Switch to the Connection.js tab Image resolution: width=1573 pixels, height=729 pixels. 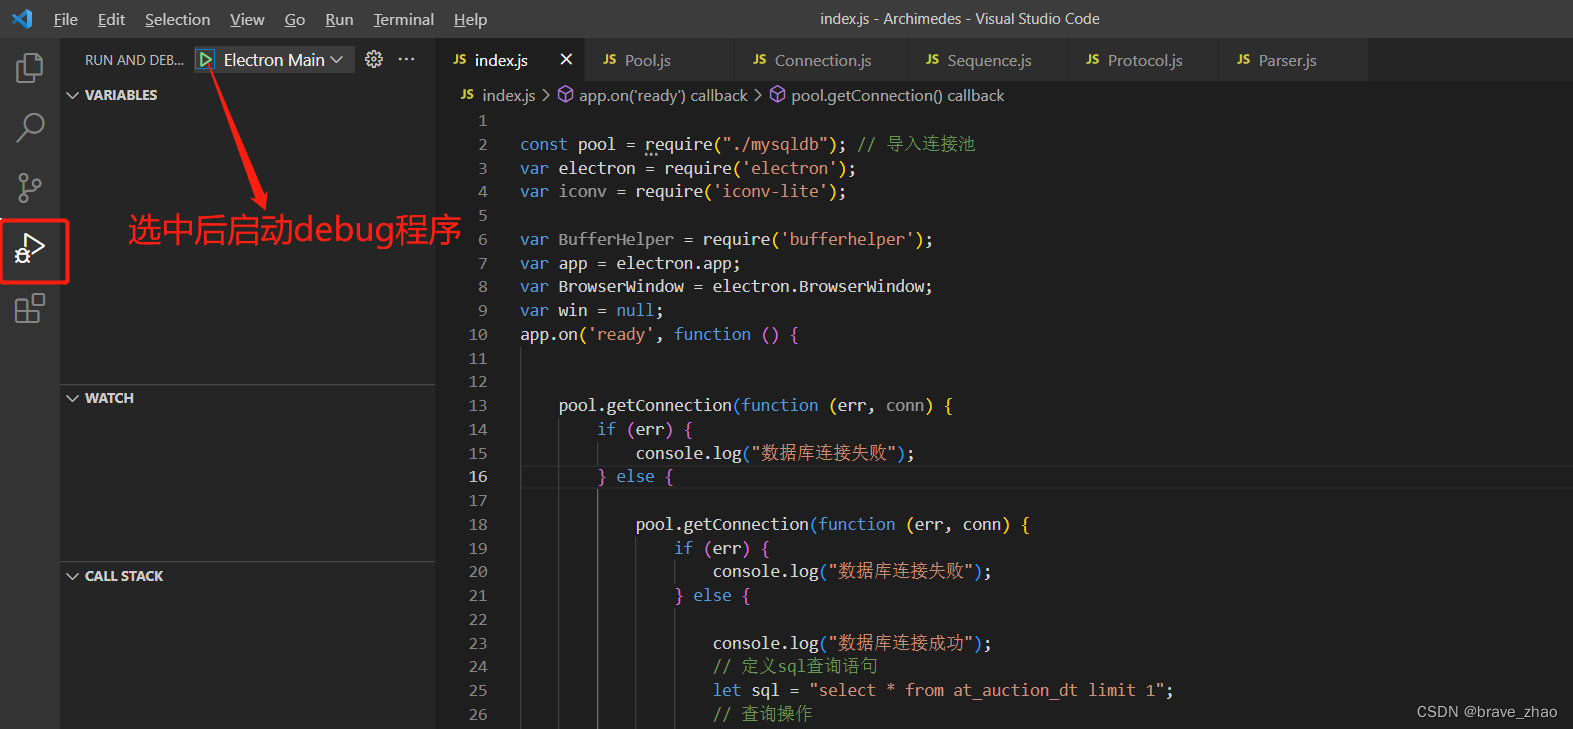coord(823,60)
